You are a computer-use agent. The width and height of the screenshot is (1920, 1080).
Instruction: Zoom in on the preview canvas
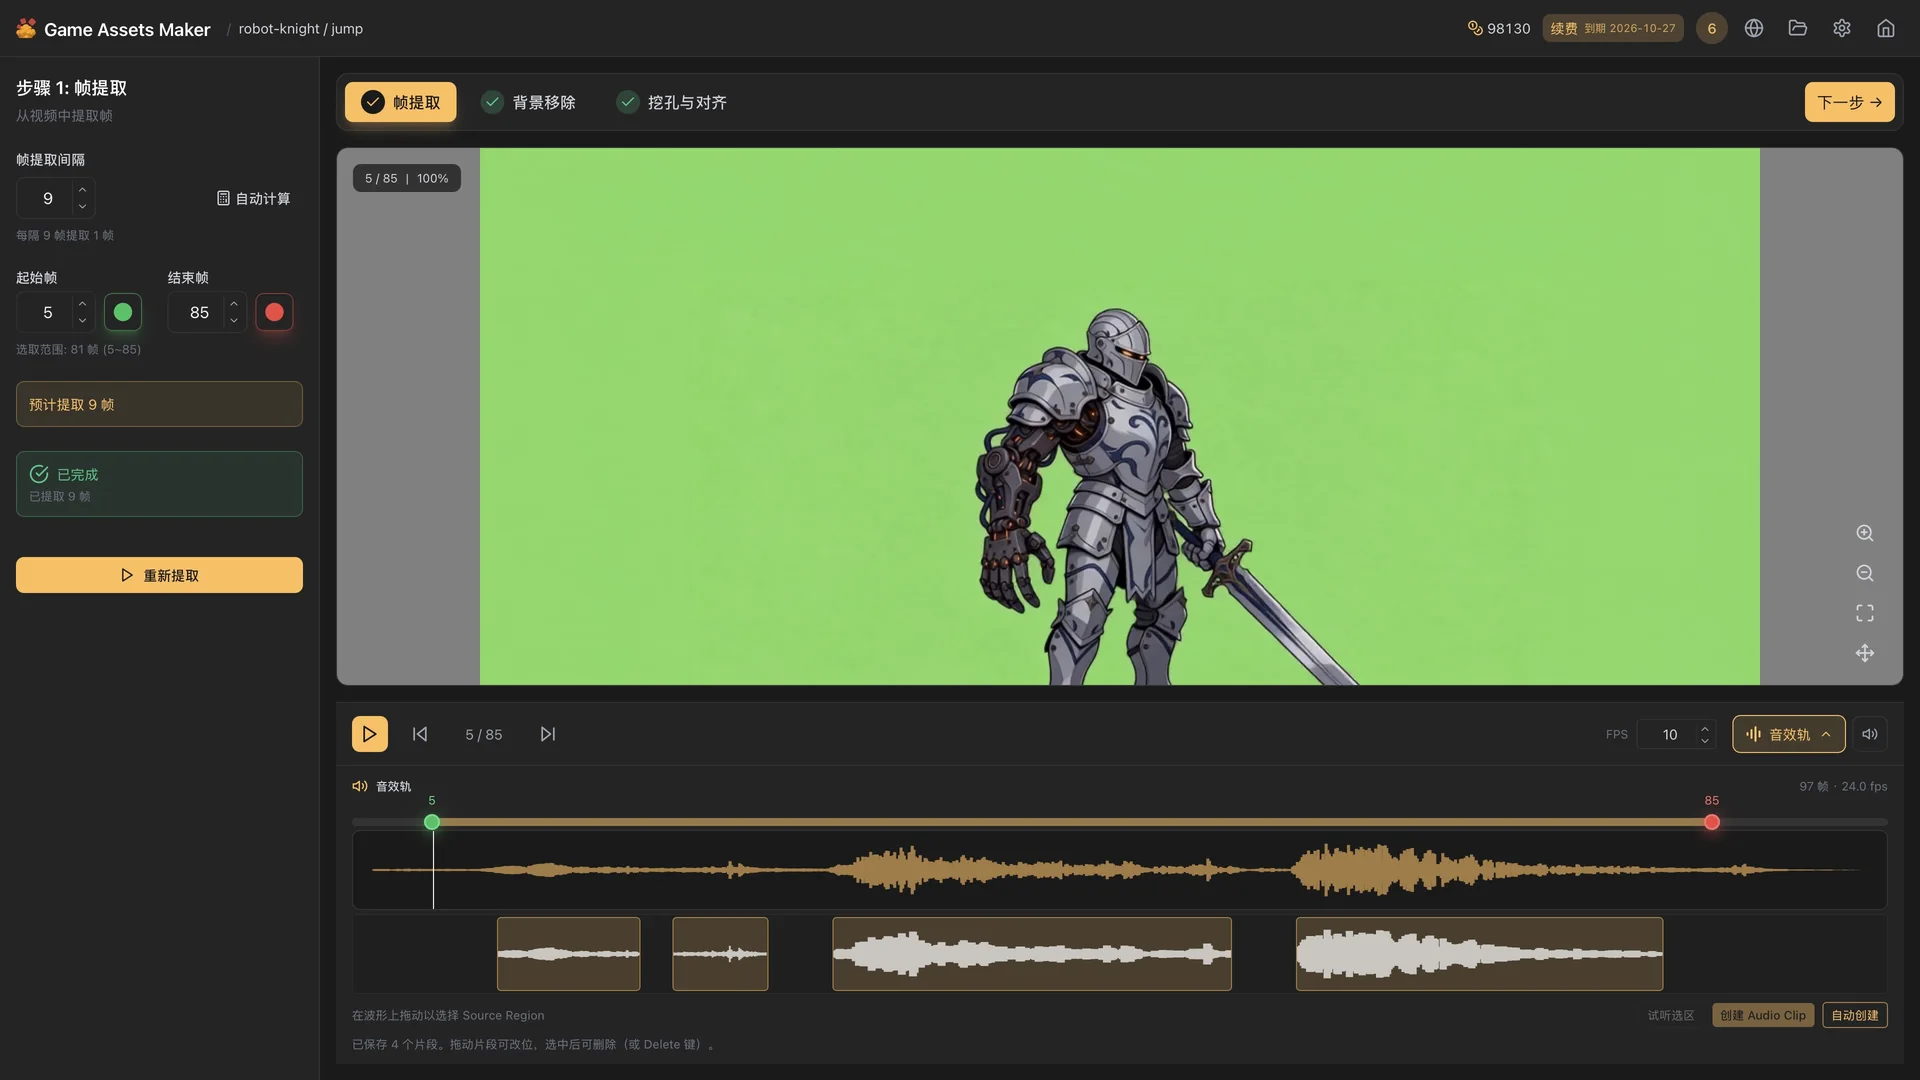tap(1865, 533)
